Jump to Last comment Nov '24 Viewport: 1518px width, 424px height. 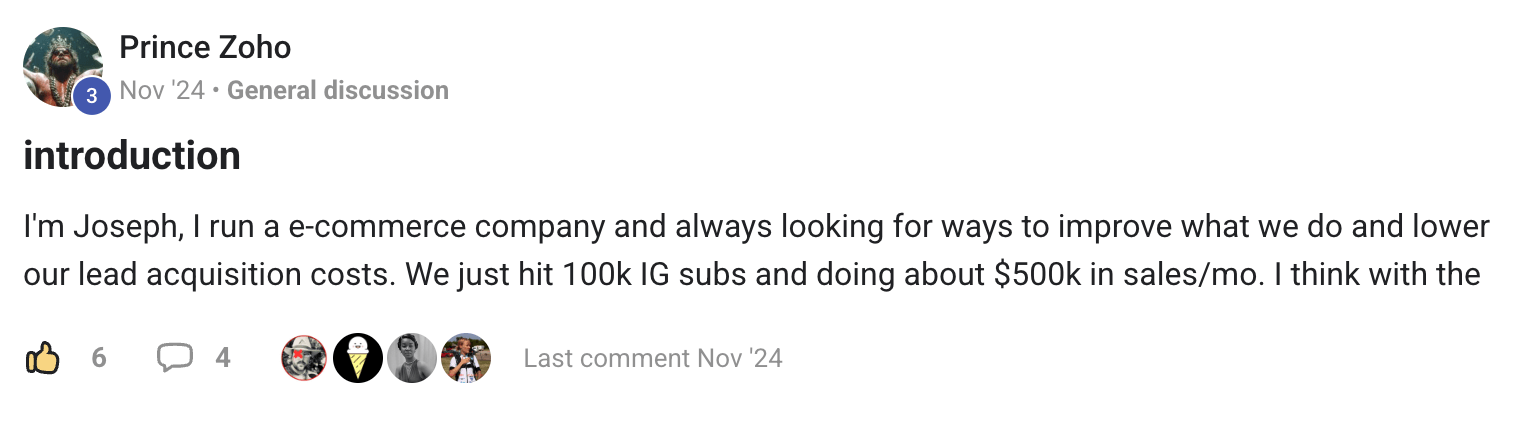653,358
